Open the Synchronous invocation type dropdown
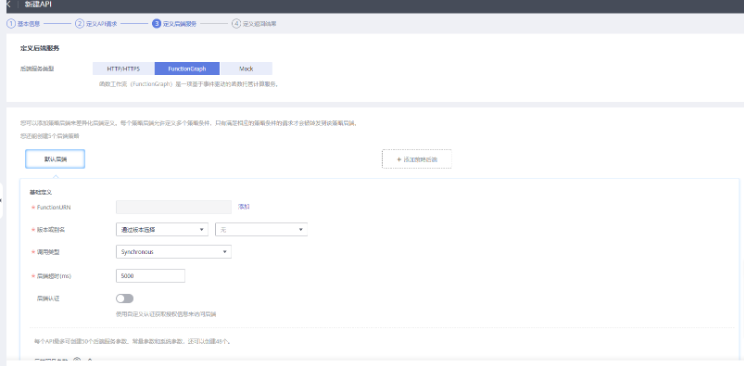744x366 pixels. [174, 252]
